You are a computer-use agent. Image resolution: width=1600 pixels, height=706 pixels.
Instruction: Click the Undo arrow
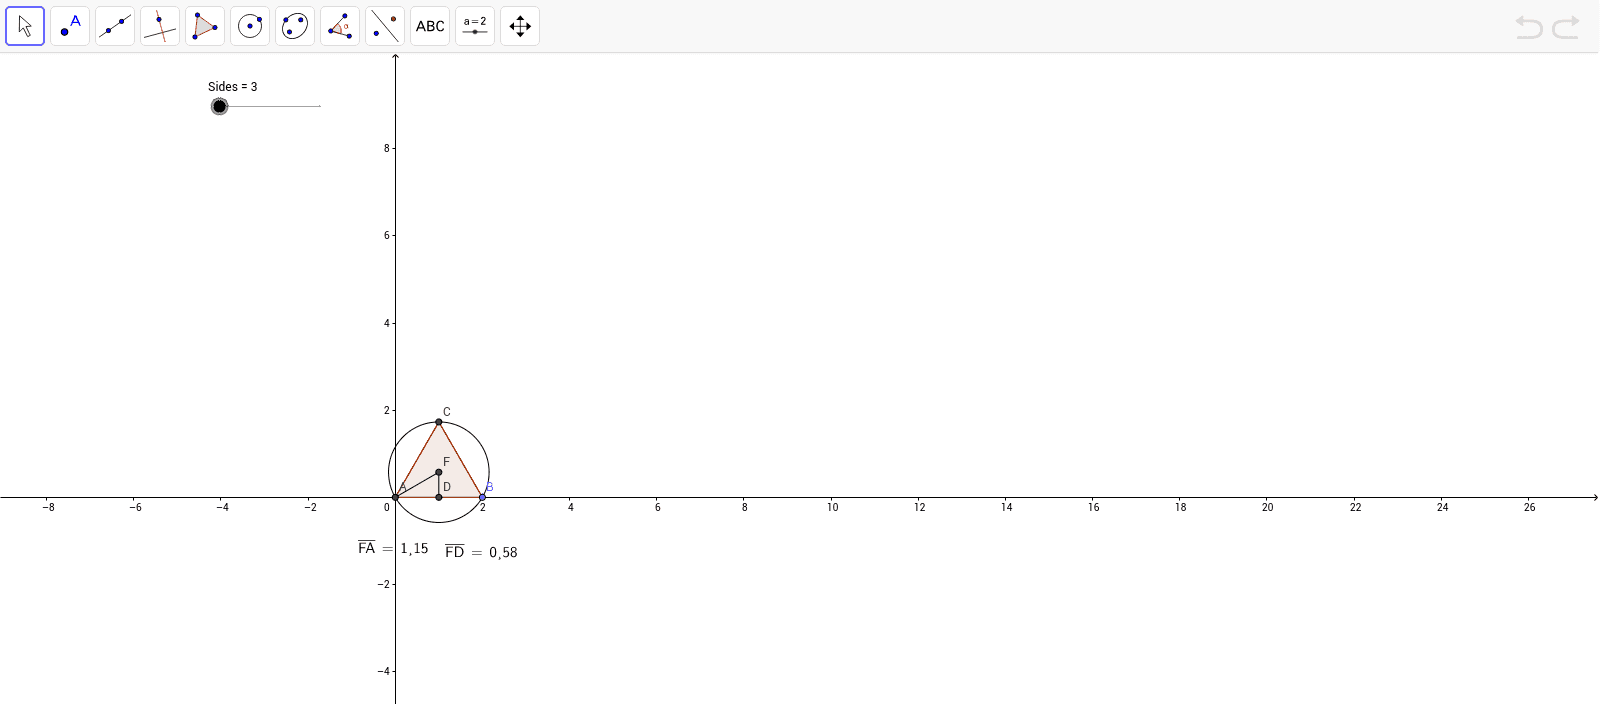1529,27
